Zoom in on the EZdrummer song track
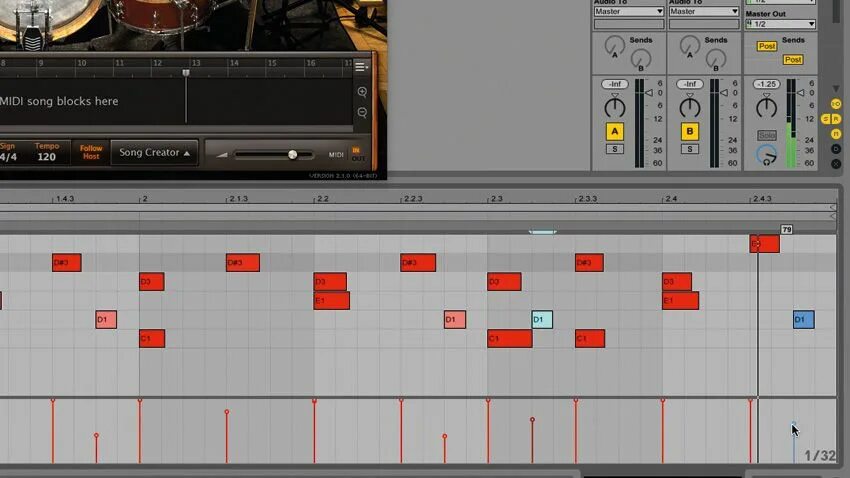The image size is (850, 478). click(362, 92)
